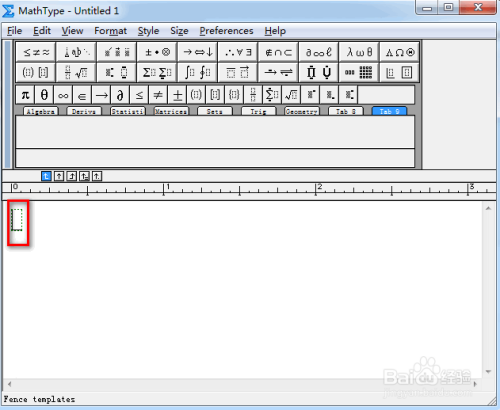
Task: Select the center-justified tab stop
Action: click(59, 176)
